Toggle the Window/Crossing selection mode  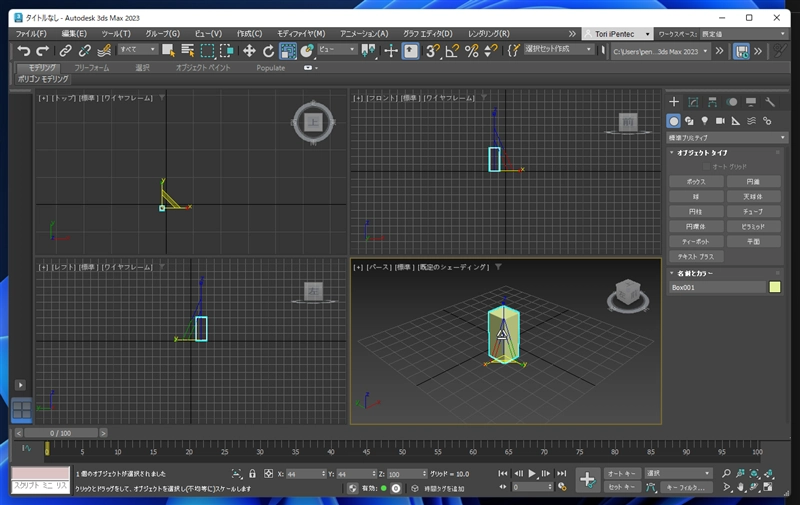(227, 50)
